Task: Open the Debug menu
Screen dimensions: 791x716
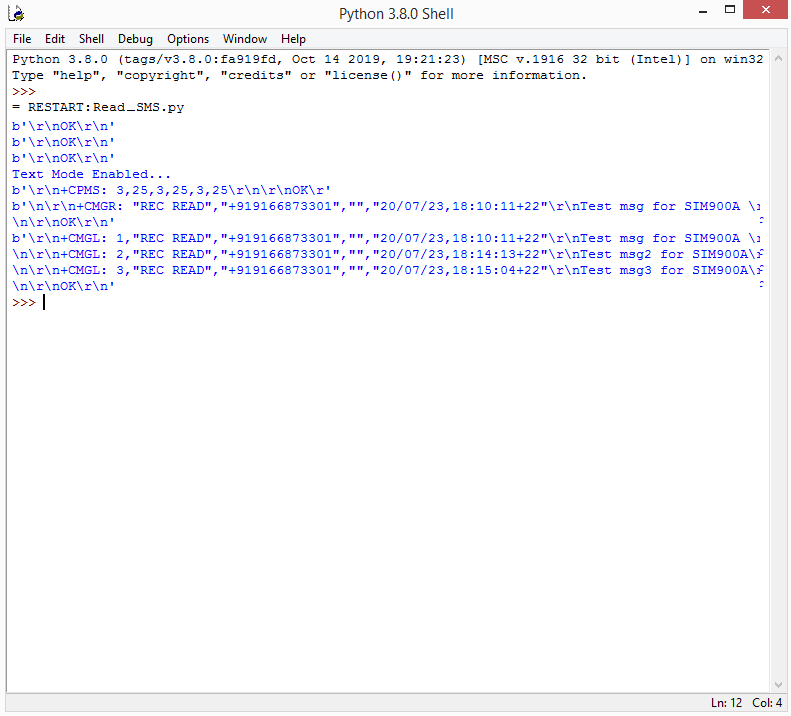Action: (x=135, y=39)
